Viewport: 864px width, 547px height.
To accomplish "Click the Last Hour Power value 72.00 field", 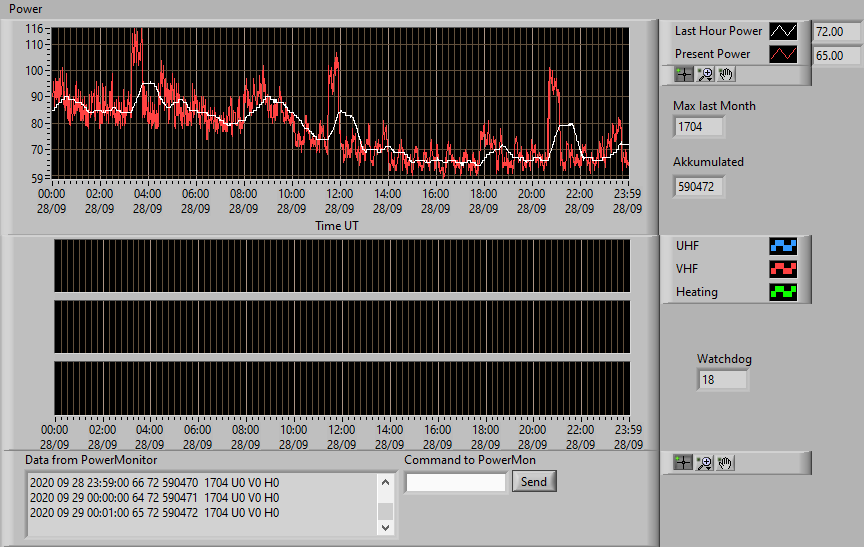I will [x=836, y=32].
